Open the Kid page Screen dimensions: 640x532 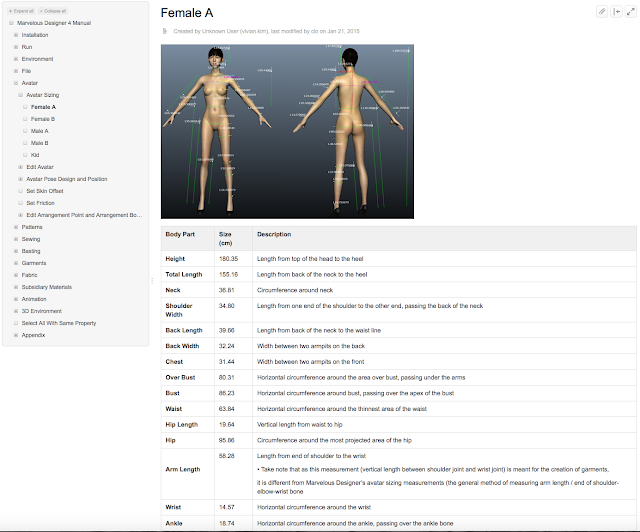pos(35,155)
